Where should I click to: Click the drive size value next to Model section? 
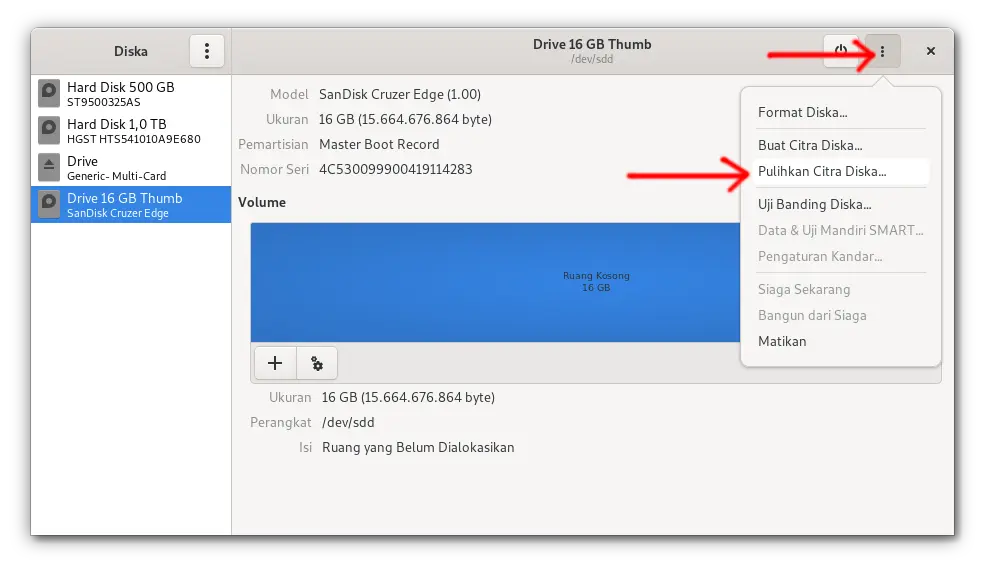405,120
